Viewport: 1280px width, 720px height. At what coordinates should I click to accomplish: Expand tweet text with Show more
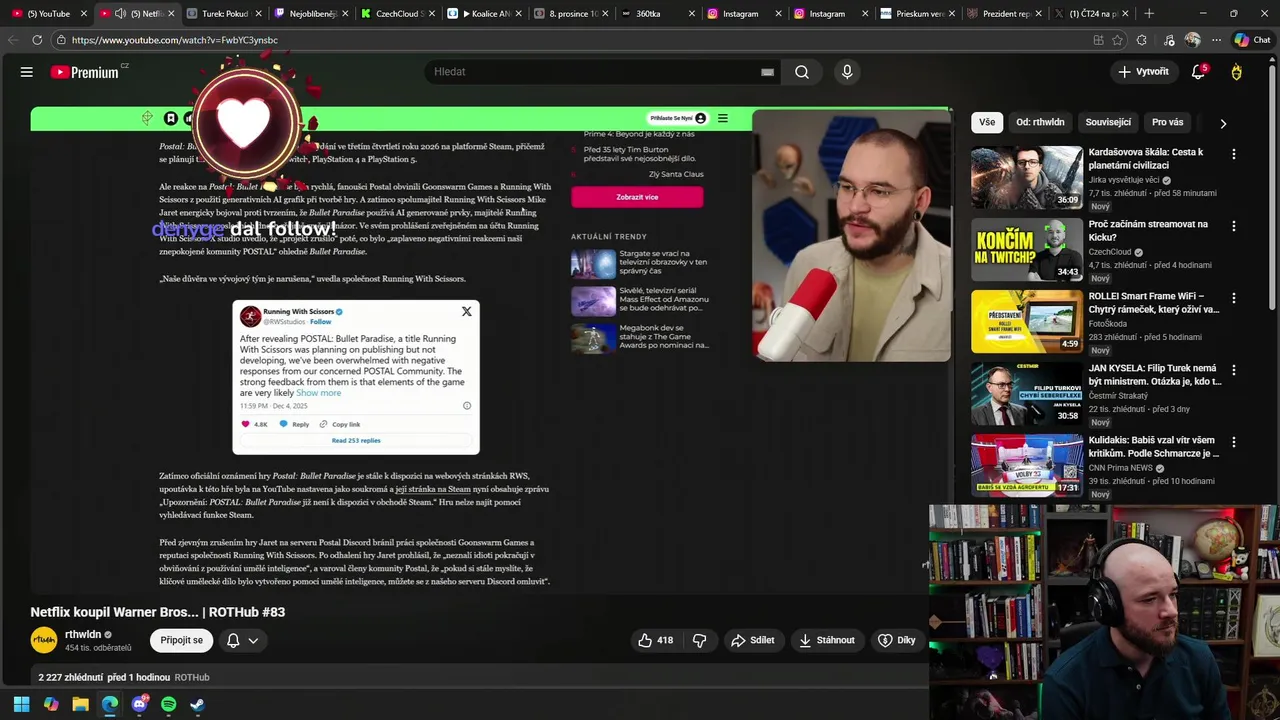tap(318, 393)
